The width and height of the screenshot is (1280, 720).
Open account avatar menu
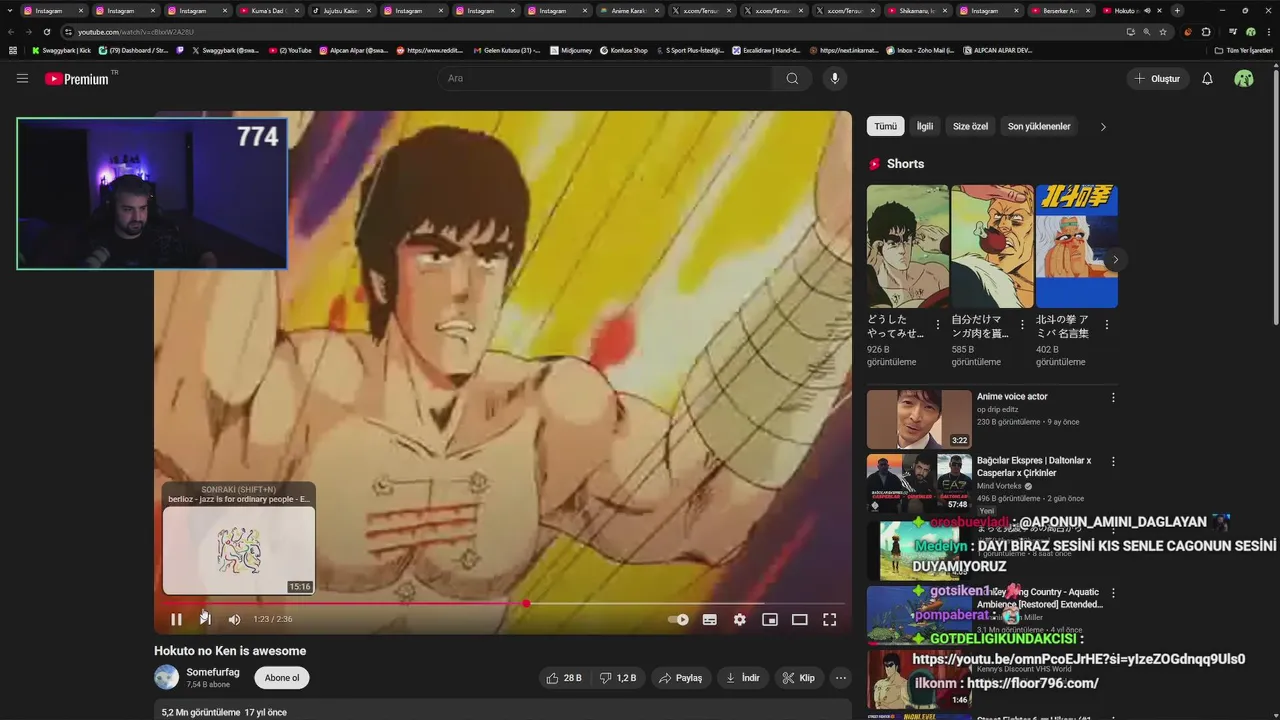click(1244, 78)
